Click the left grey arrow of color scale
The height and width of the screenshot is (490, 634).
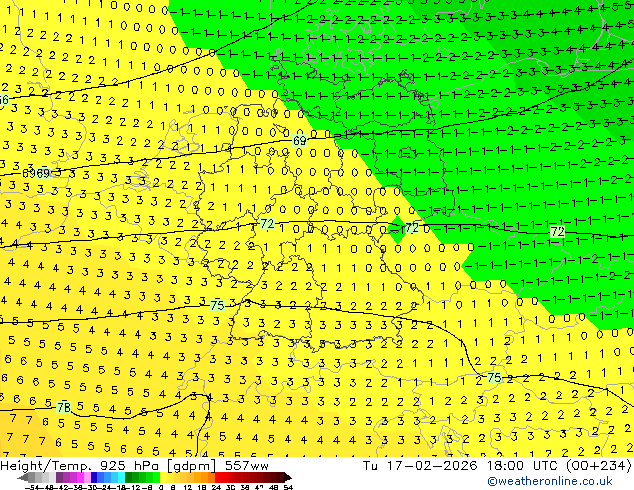point(23,477)
